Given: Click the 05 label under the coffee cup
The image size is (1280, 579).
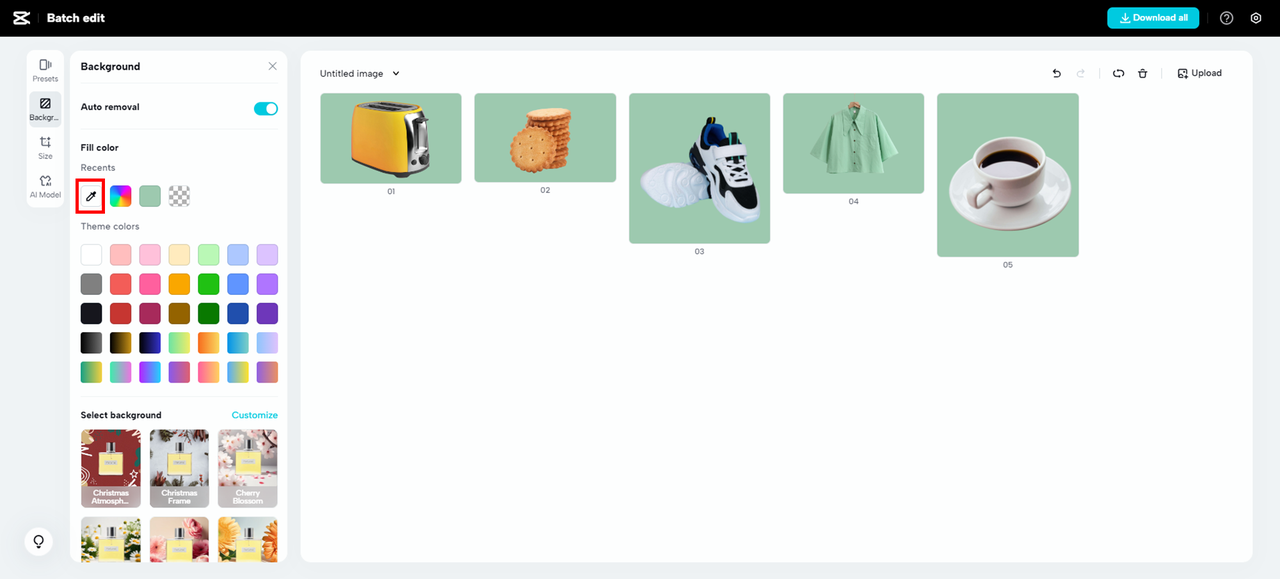Looking at the screenshot, I should point(1008,265).
